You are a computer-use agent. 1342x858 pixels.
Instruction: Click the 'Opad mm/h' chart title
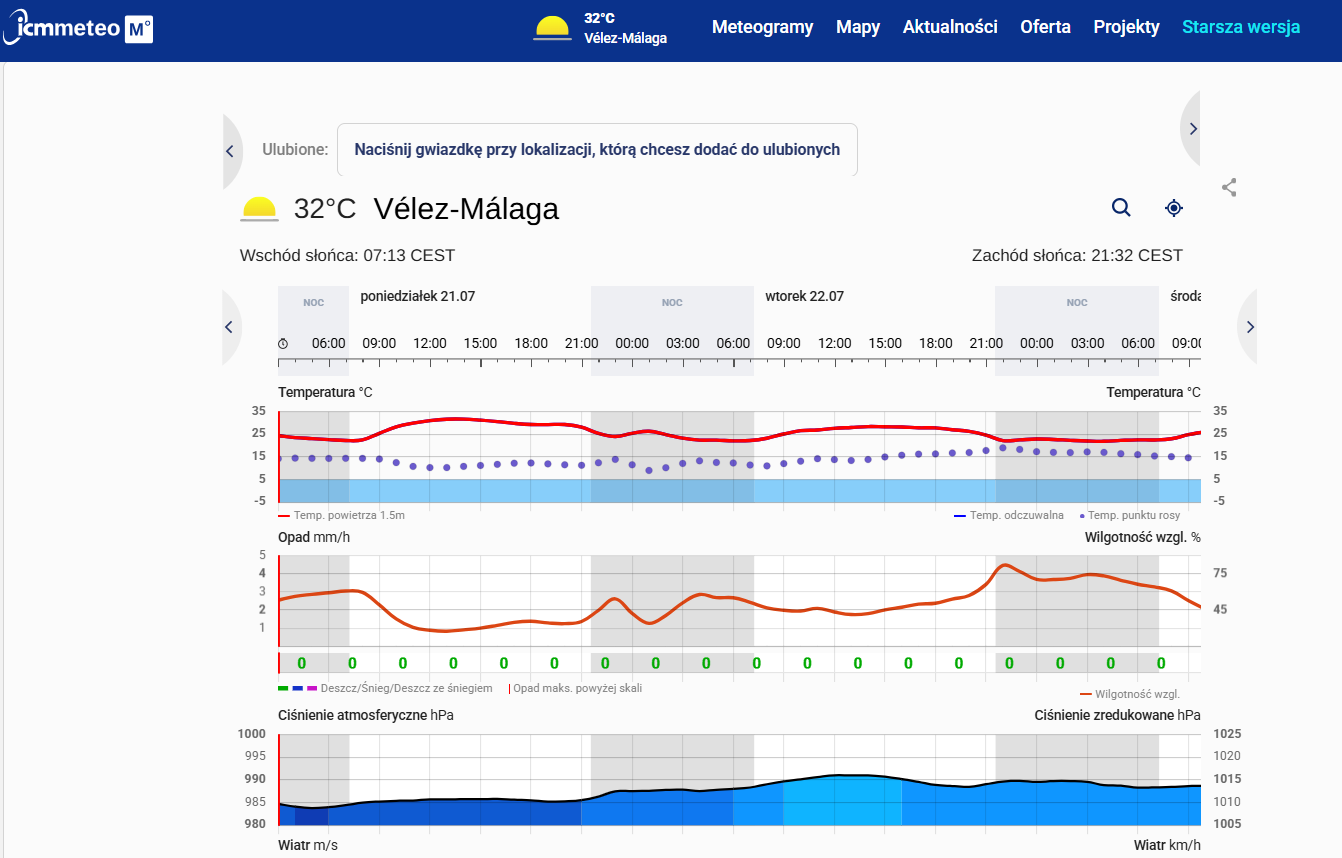[314, 537]
